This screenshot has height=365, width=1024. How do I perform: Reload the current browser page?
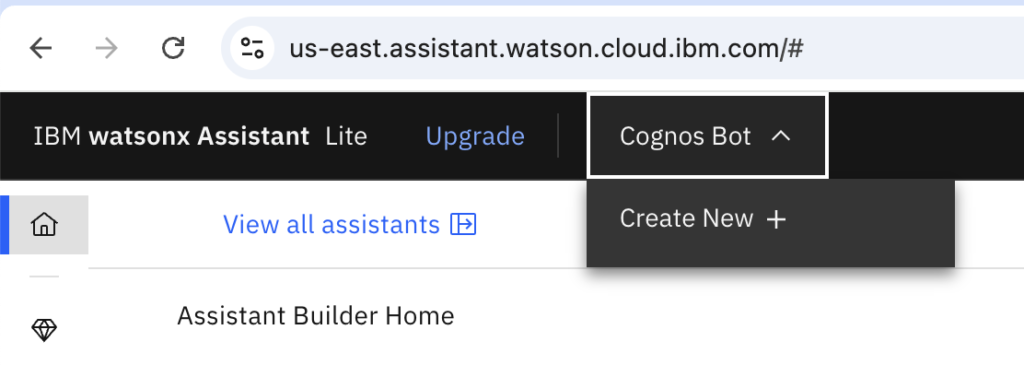click(x=173, y=48)
